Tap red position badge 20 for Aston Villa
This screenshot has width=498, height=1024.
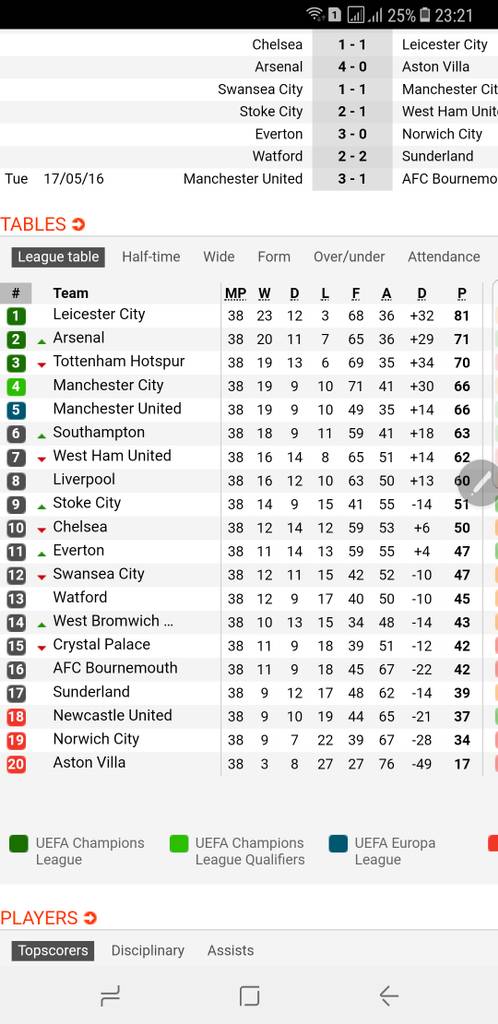(x=16, y=764)
